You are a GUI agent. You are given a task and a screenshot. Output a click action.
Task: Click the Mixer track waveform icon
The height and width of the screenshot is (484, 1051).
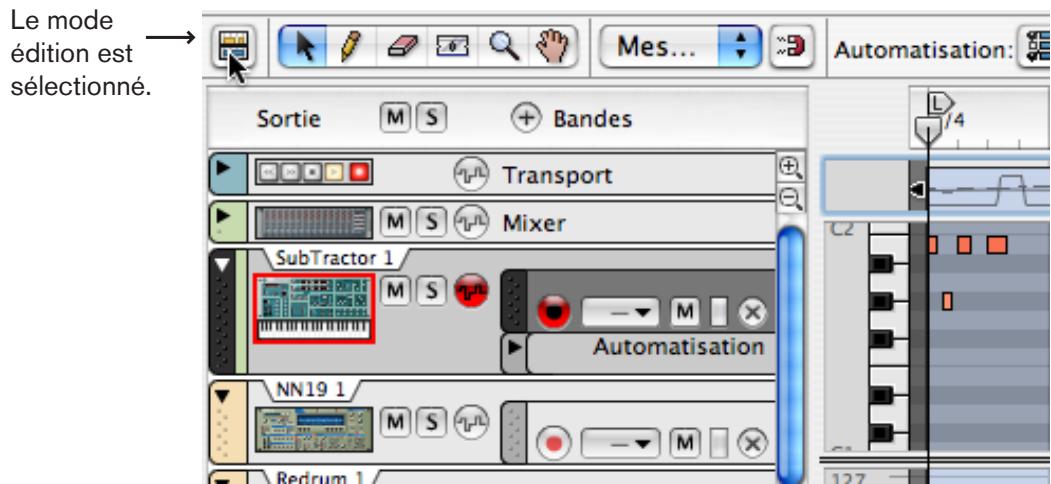(471, 223)
